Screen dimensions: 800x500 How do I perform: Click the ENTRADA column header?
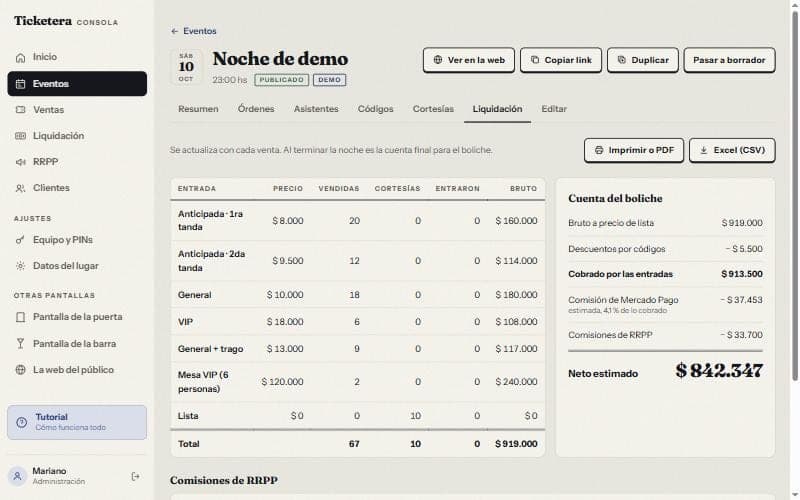(x=197, y=189)
